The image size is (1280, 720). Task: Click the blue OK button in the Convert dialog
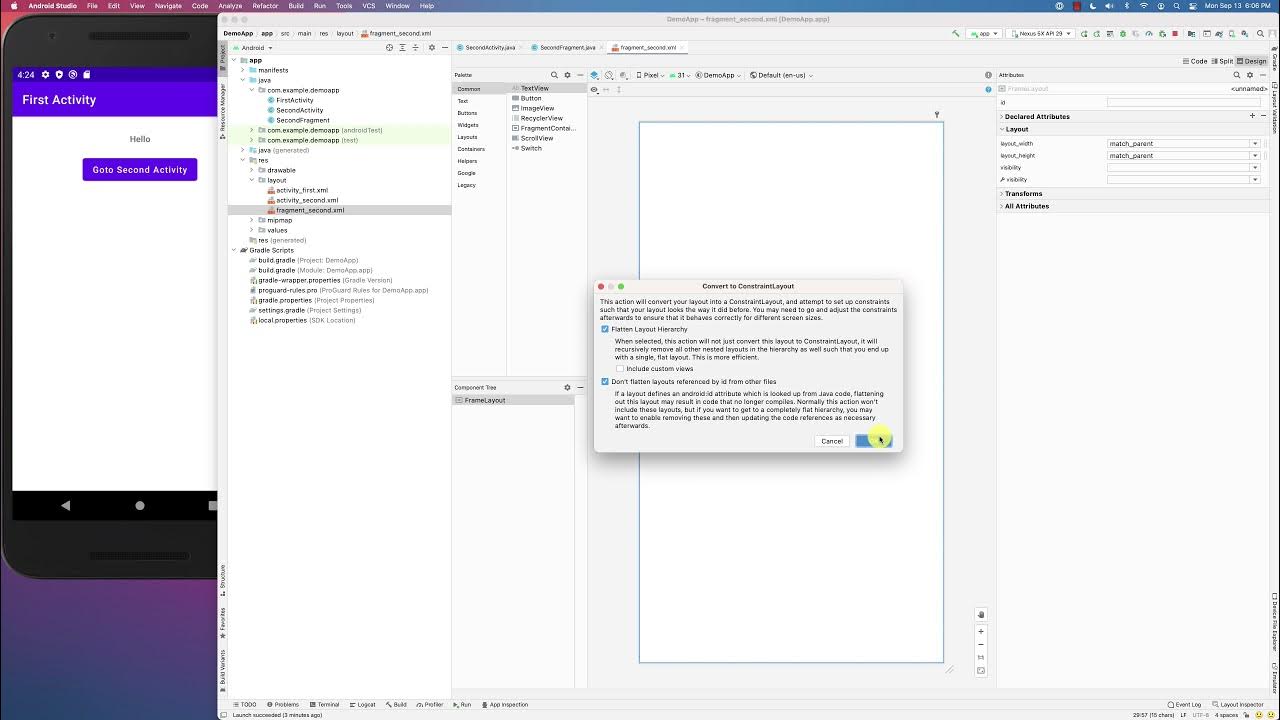(873, 441)
